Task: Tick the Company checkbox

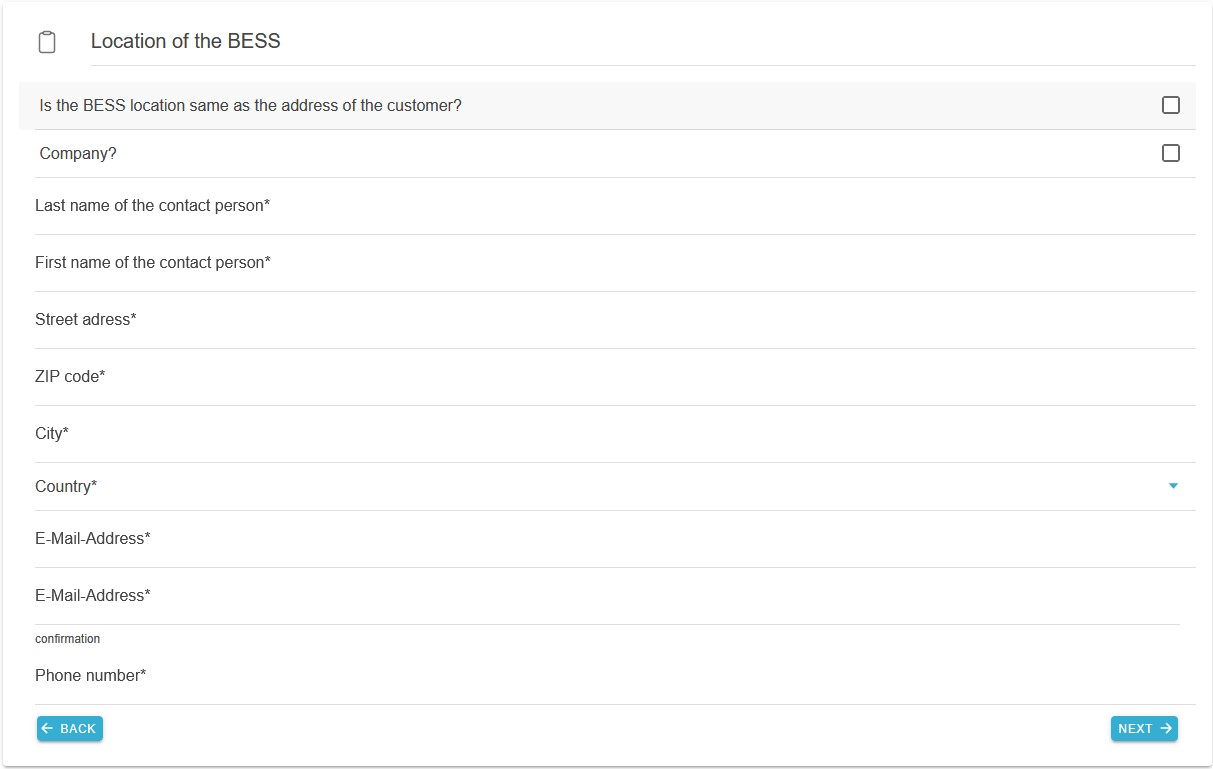Action: (x=1171, y=153)
